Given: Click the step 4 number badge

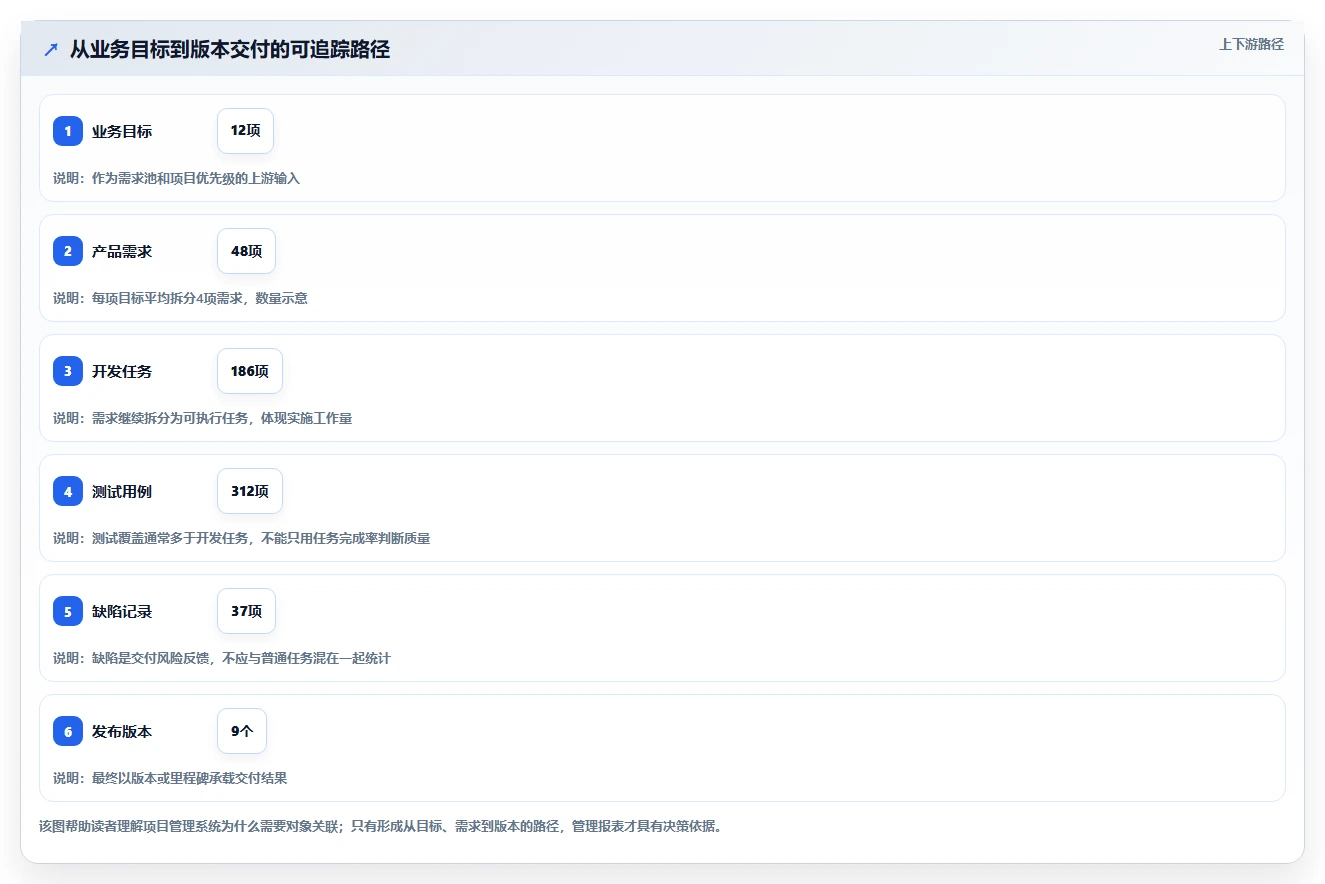Looking at the screenshot, I should pyautogui.click(x=68, y=491).
